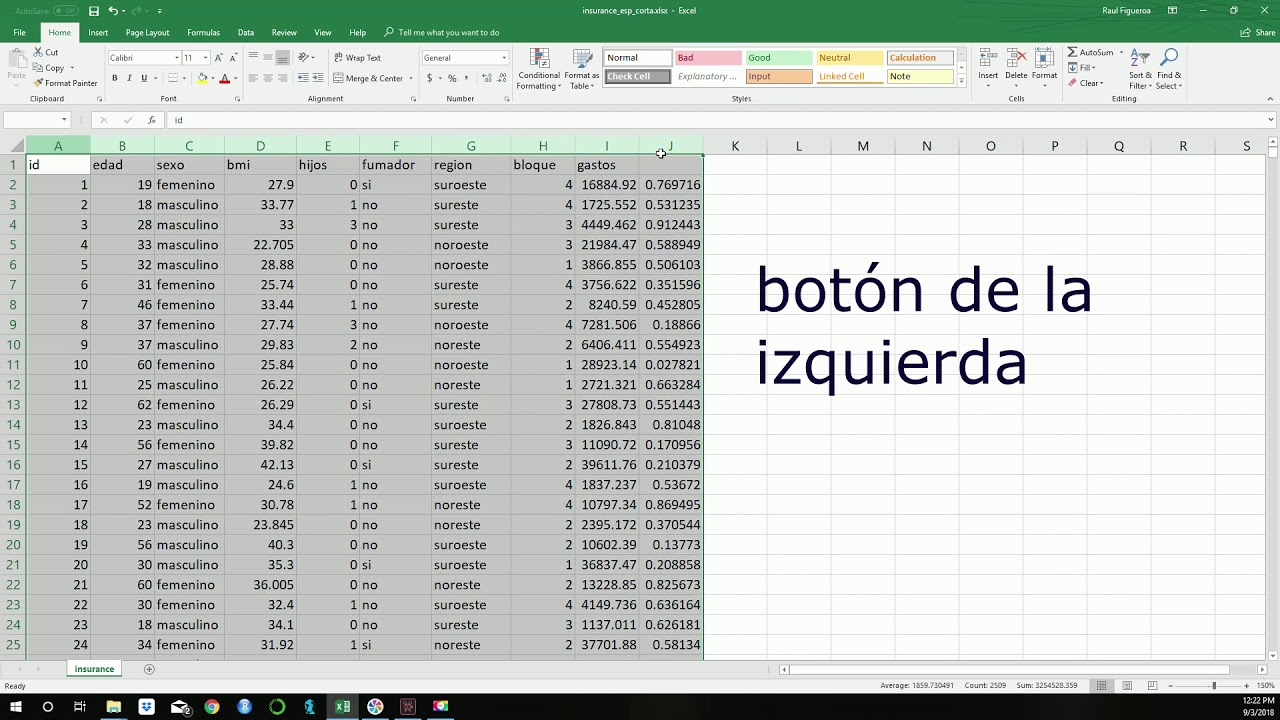Apply yellow fill color bucket

pos(202,78)
